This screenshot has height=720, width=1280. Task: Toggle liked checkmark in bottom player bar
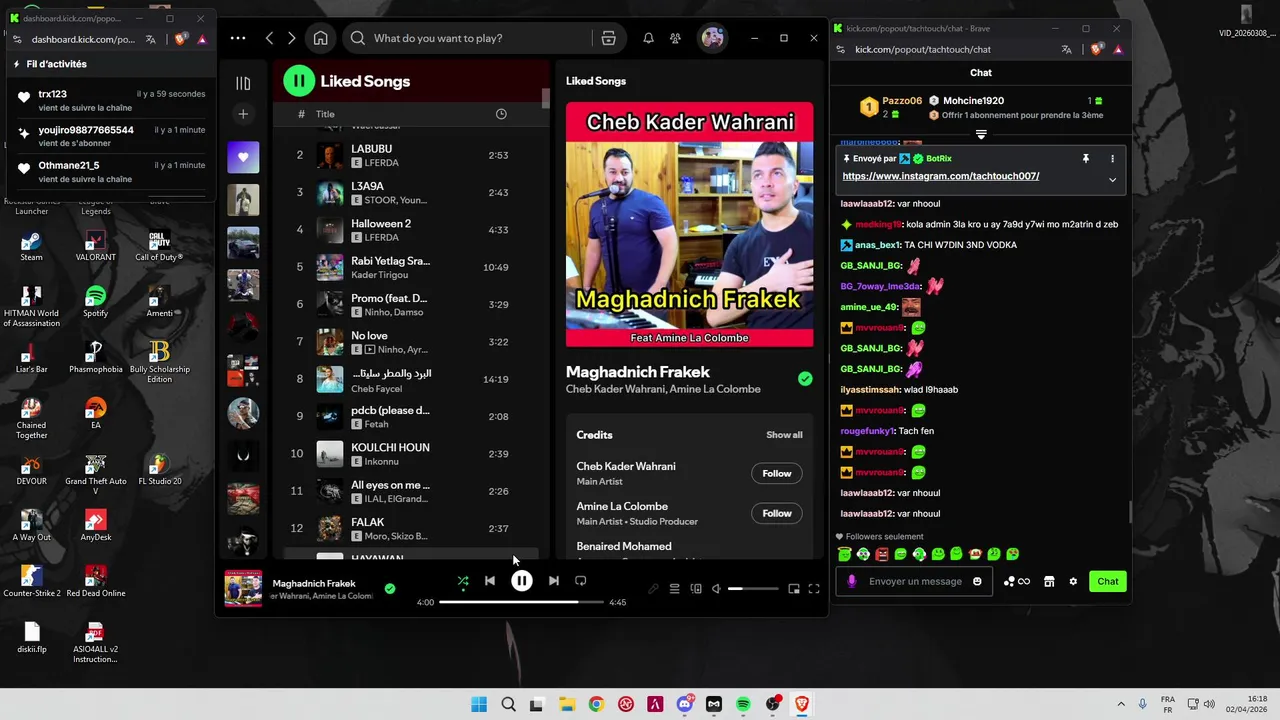(x=390, y=589)
